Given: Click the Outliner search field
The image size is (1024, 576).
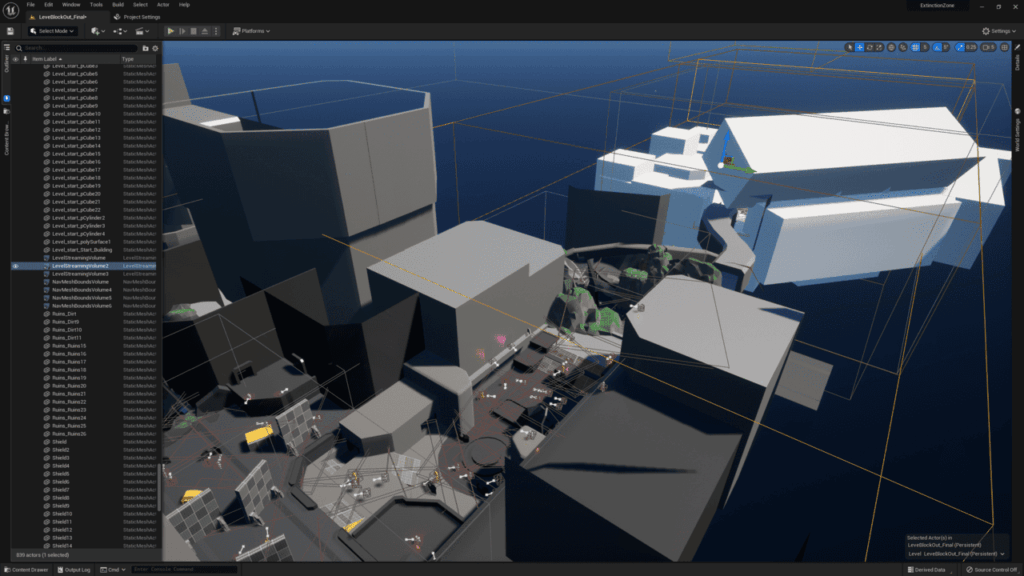Looking at the screenshot, I should (x=78, y=48).
